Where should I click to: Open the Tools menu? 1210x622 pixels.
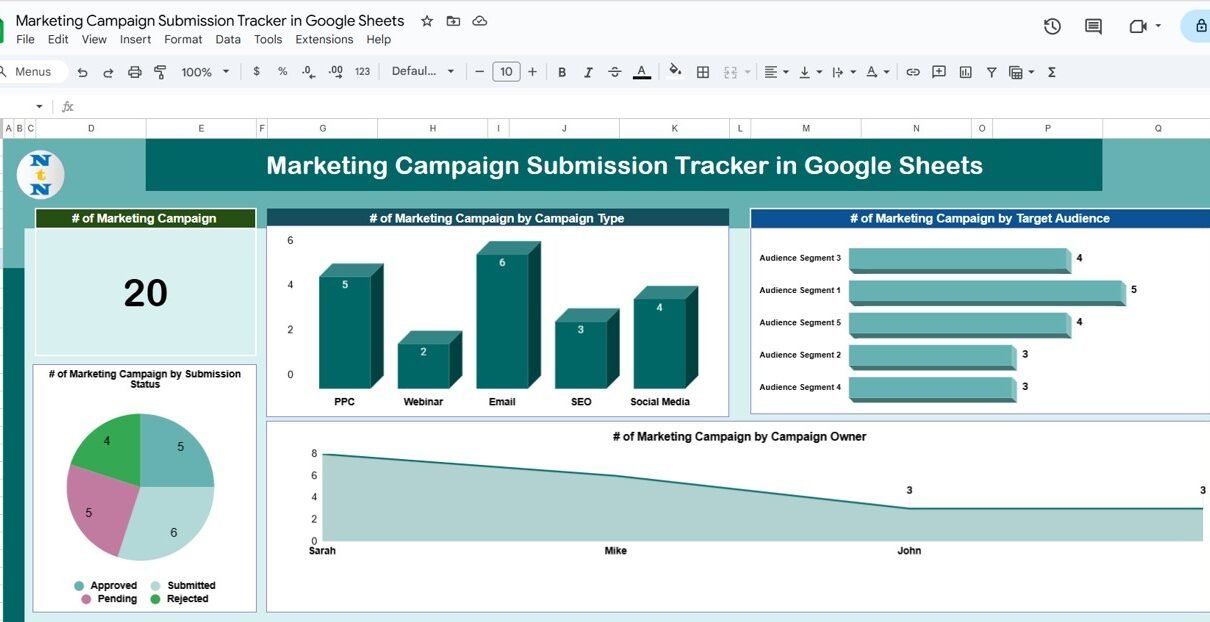point(268,40)
